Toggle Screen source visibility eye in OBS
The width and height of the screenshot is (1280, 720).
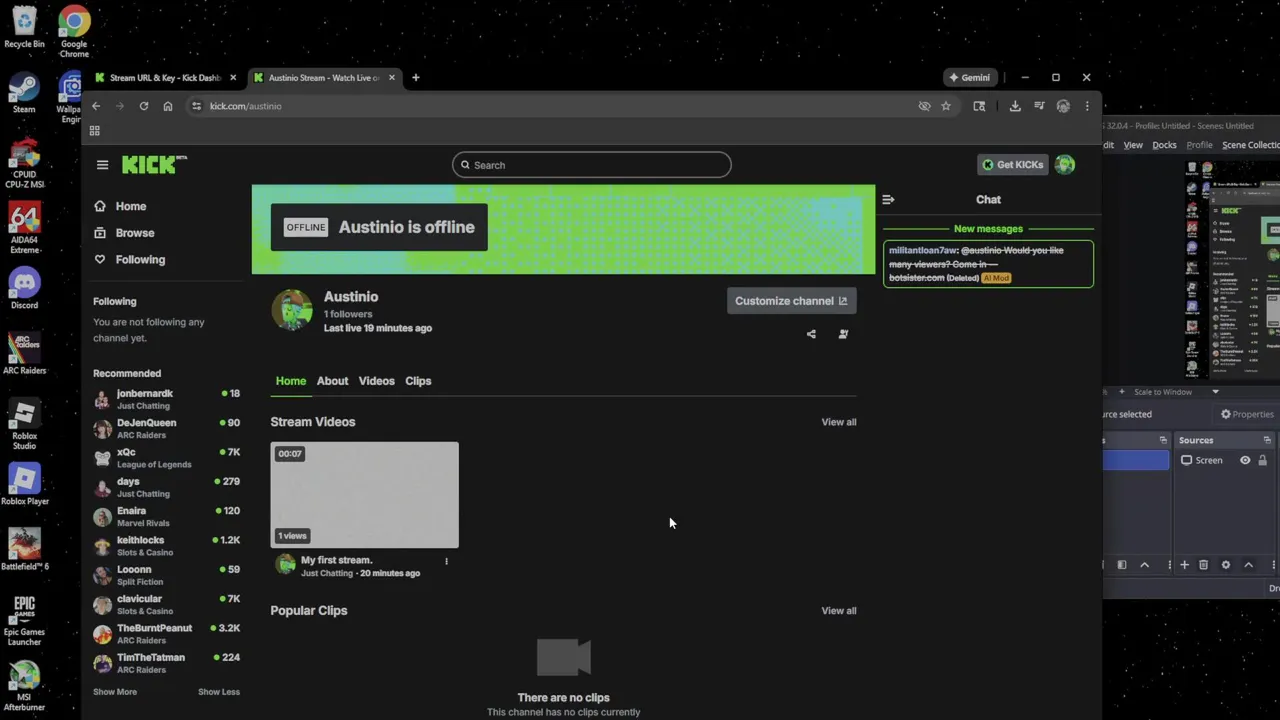1245,460
